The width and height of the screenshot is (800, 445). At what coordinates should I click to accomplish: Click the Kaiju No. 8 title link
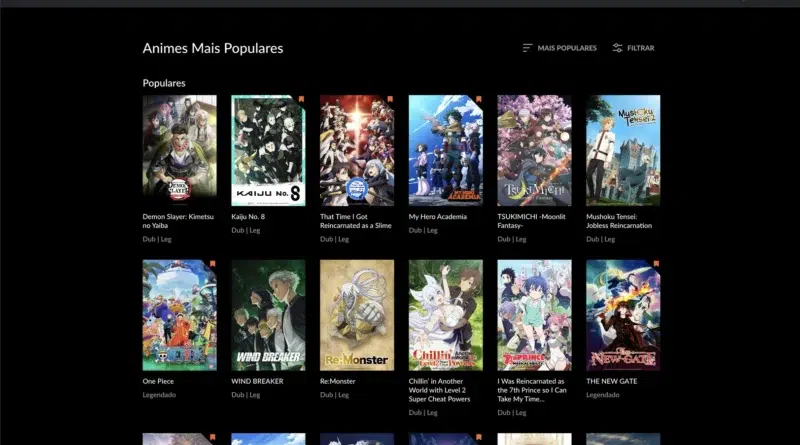point(248,216)
